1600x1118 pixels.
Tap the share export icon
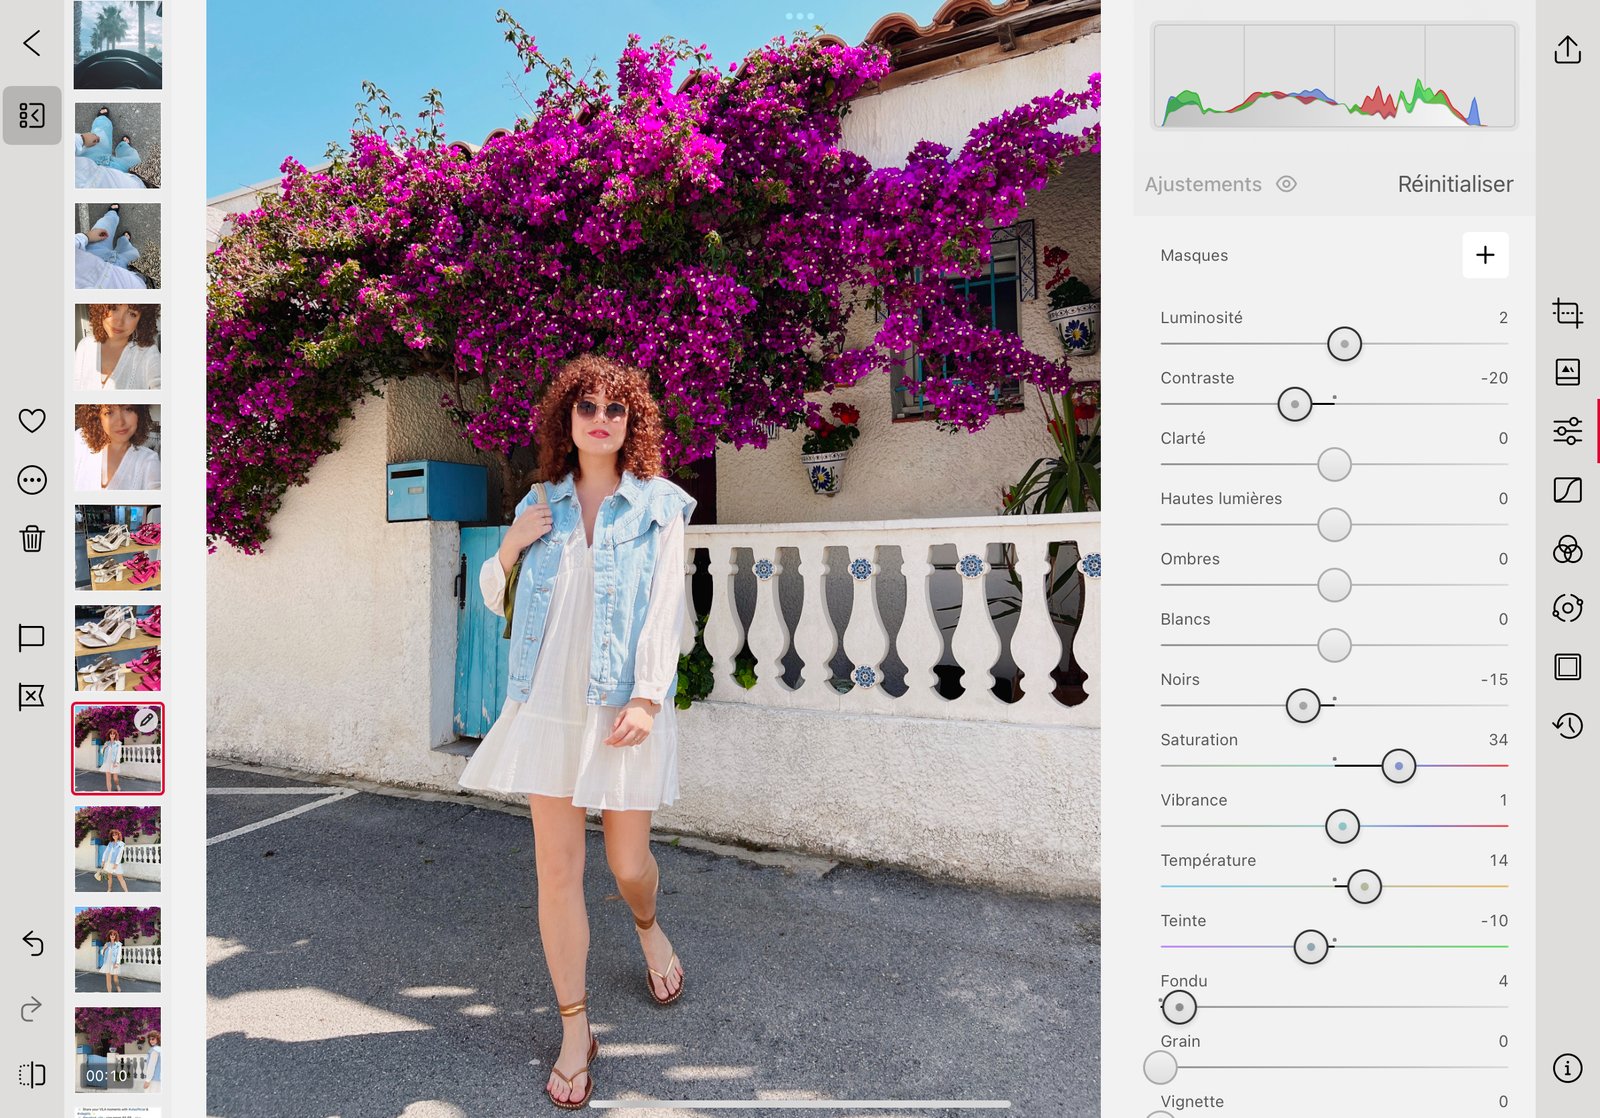tap(1567, 50)
